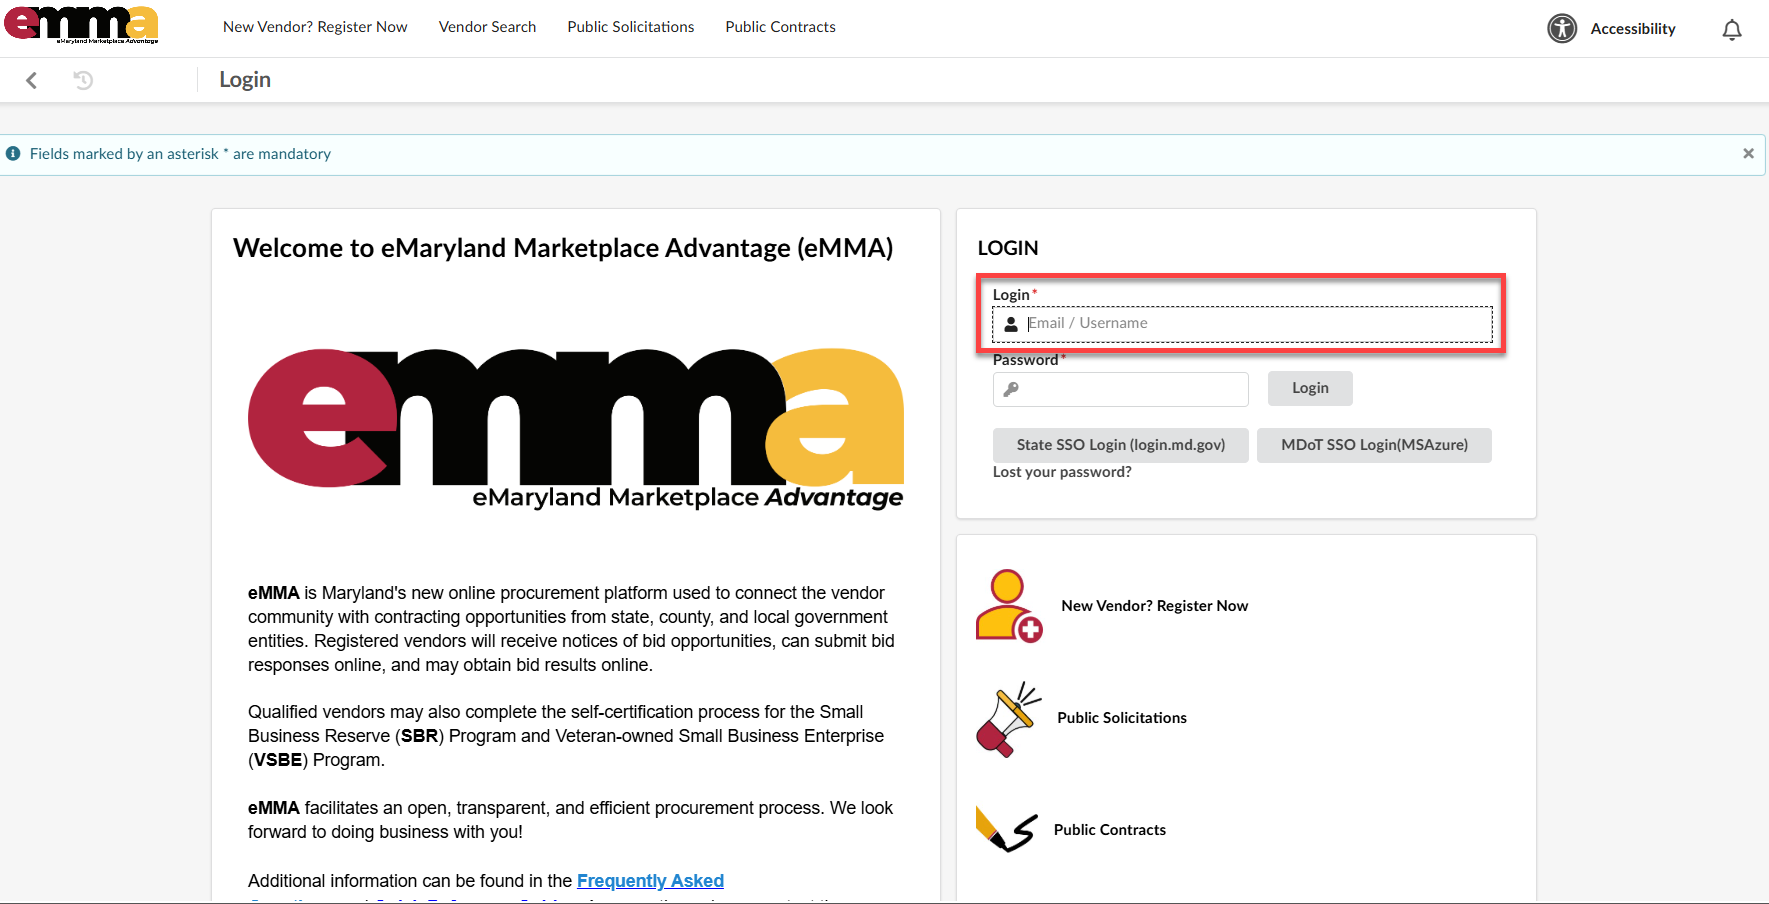Open Public Contracts in top menu
This screenshot has width=1769, height=904.
pyautogui.click(x=781, y=27)
